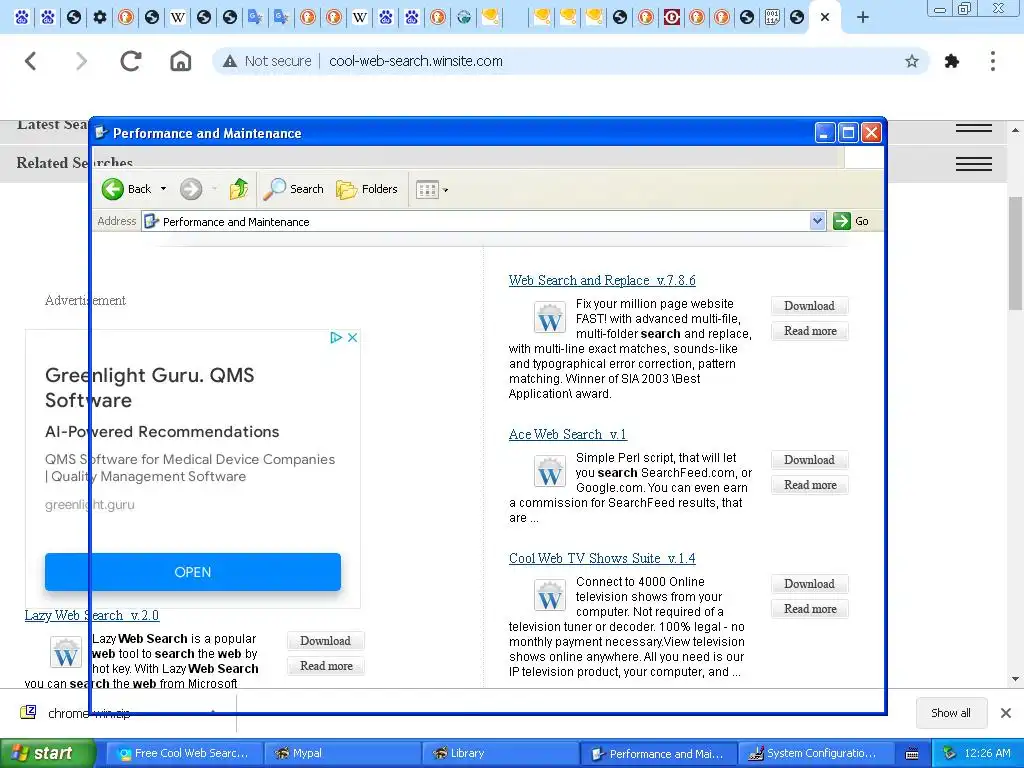Click the W icon beside Web Search and Replace
Image resolution: width=1024 pixels, height=768 pixels.
coord(550,318)
